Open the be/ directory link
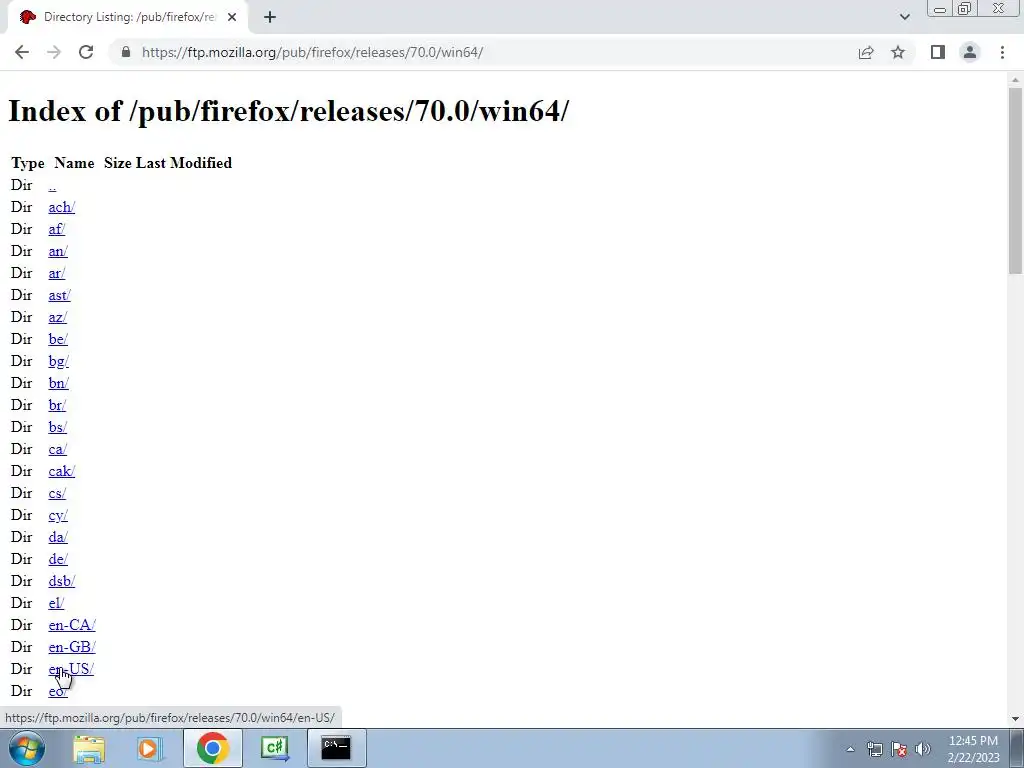 58,340
